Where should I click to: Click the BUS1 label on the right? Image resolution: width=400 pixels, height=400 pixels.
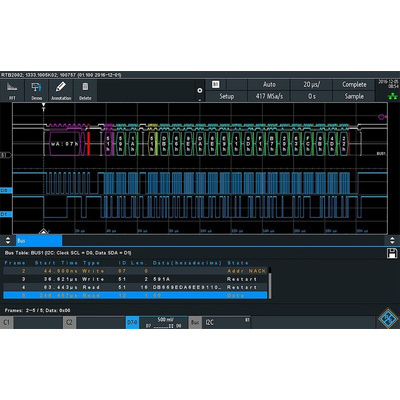381,154
